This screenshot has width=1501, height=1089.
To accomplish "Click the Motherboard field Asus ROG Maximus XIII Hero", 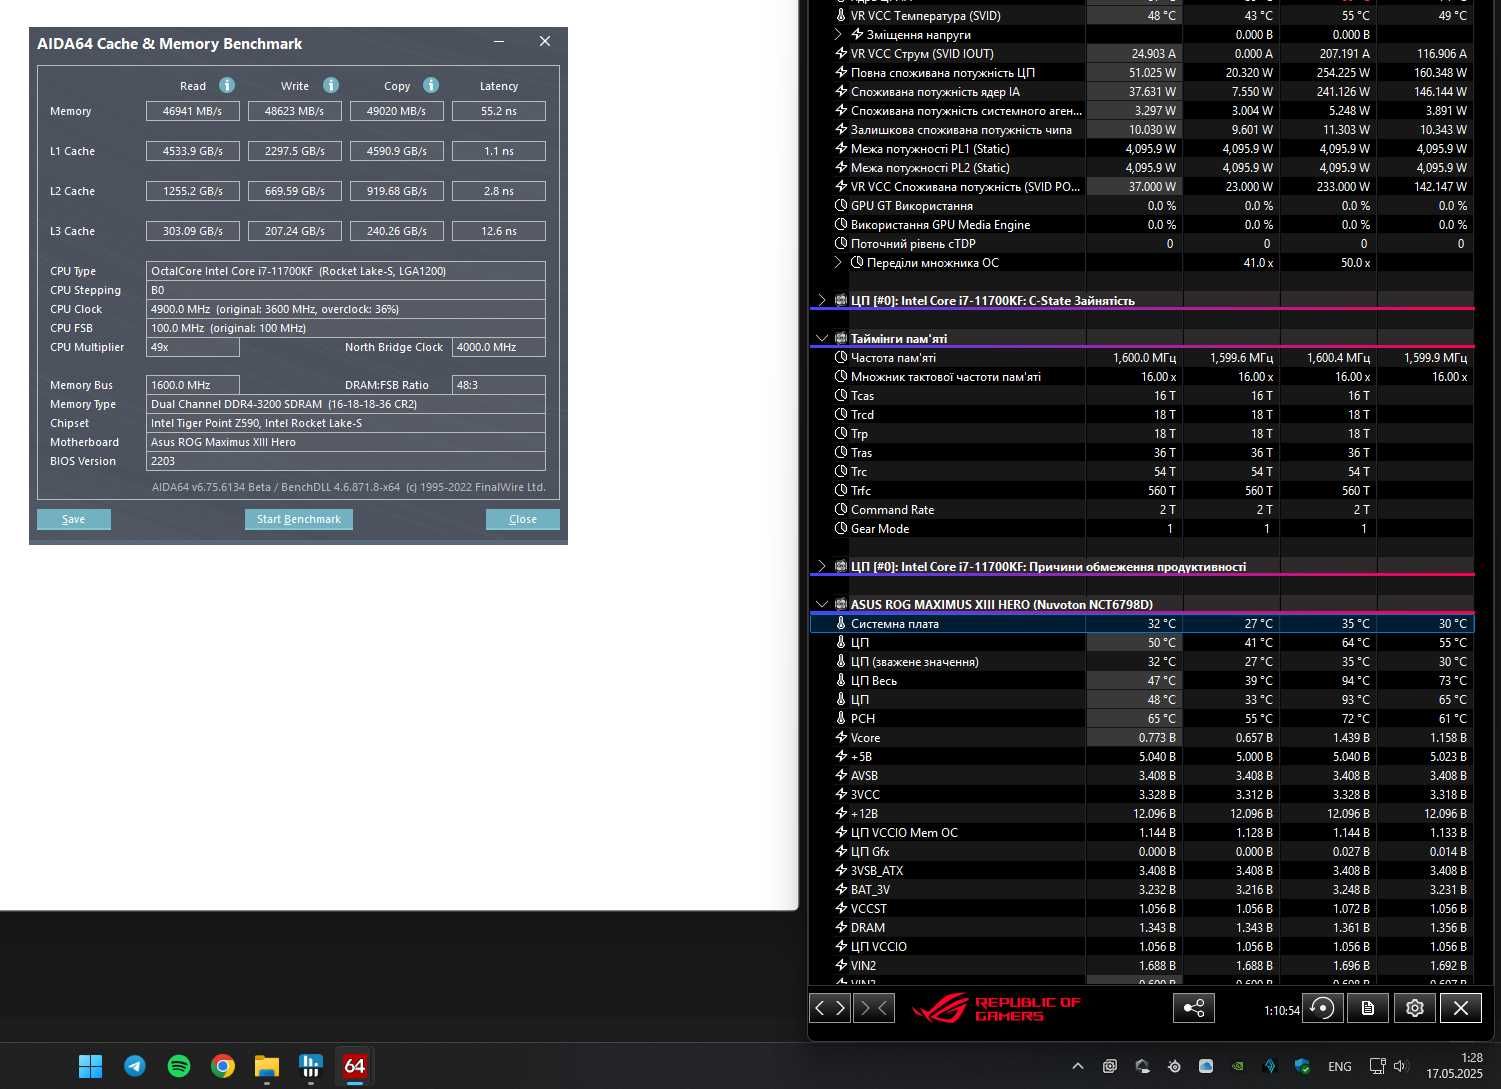I will click(x=346, y=442).
